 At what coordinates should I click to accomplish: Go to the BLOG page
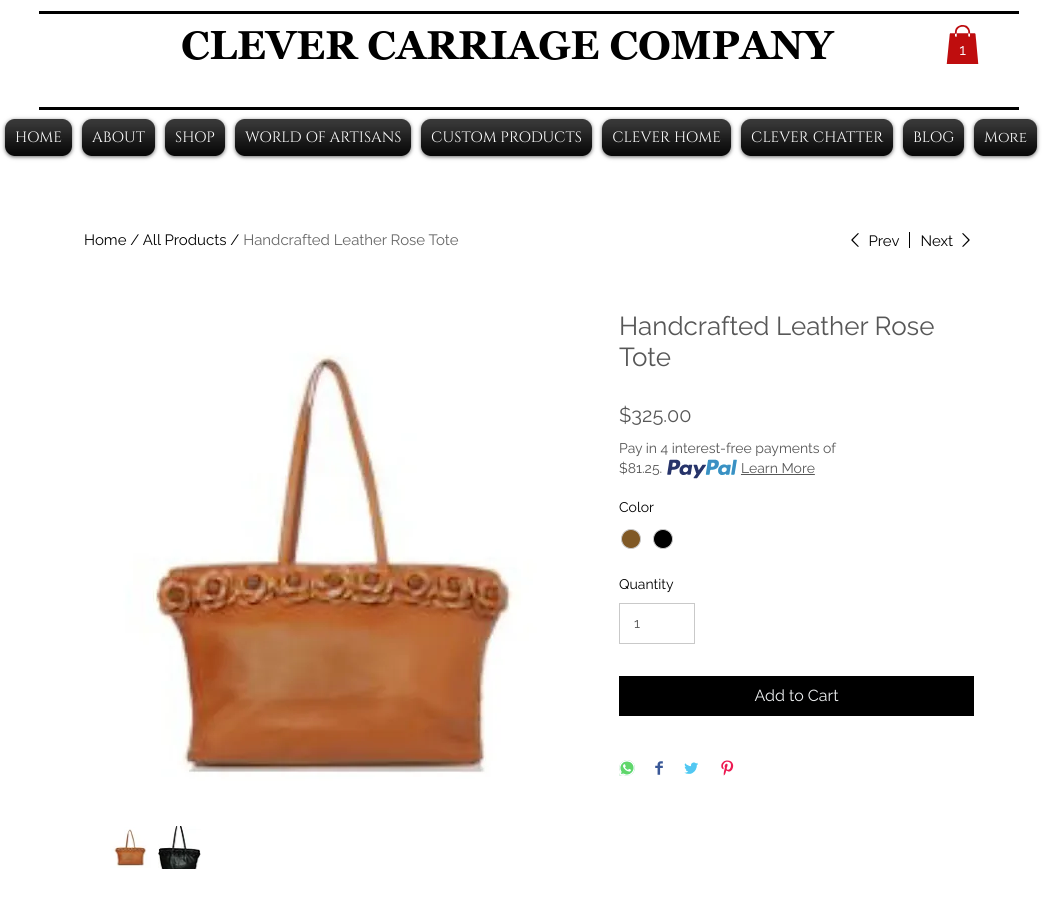(933, 138)
